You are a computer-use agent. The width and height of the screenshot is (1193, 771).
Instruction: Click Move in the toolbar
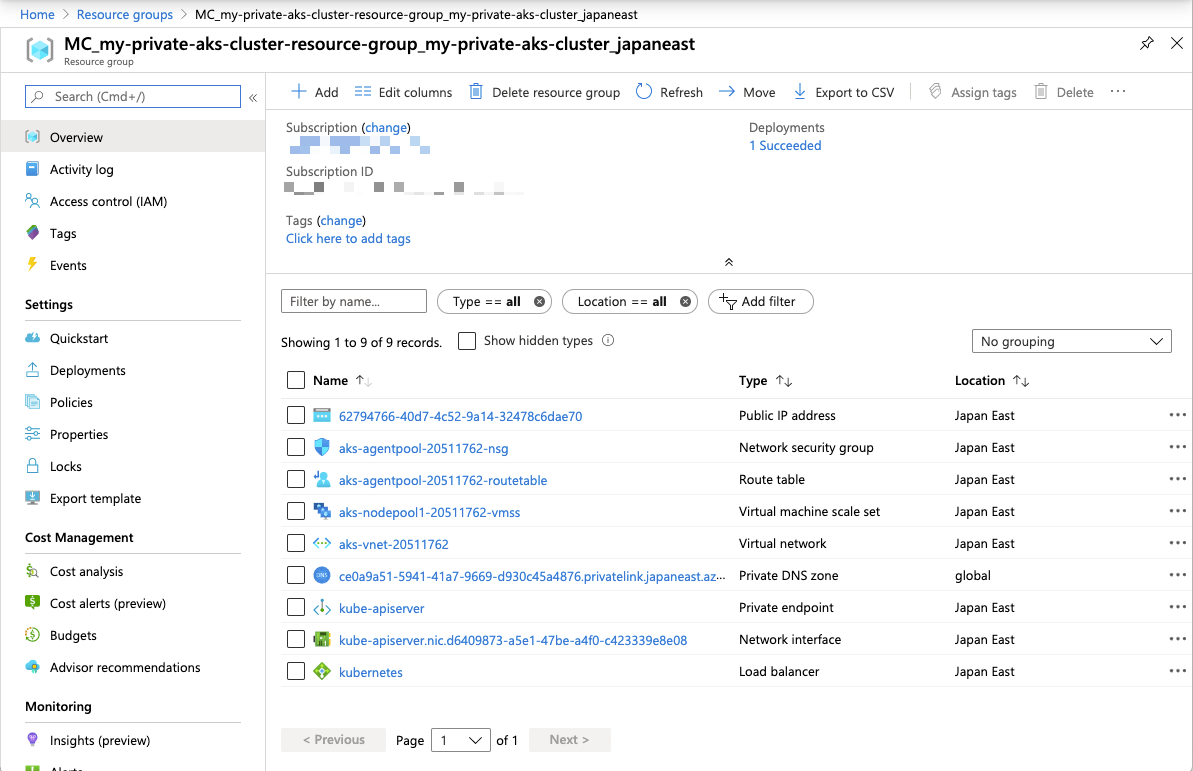pyautogui.click(x=747, y=92)
